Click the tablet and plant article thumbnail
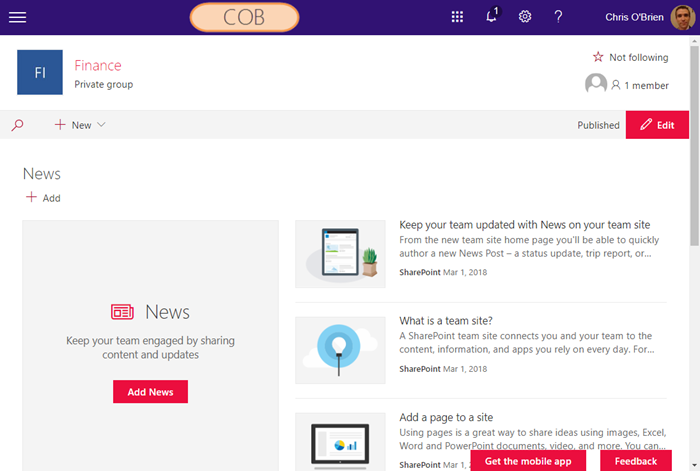Screen dimensions: 700x471 (x=340, y=254)
